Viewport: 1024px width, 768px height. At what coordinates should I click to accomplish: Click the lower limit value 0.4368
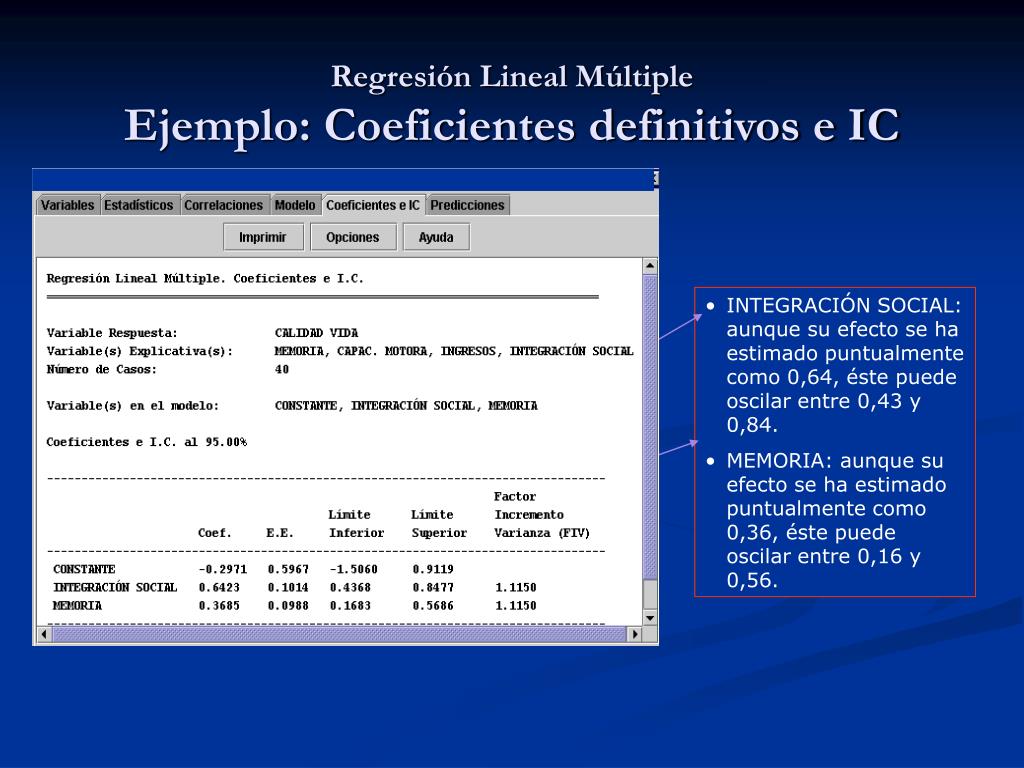click(350, 588)
